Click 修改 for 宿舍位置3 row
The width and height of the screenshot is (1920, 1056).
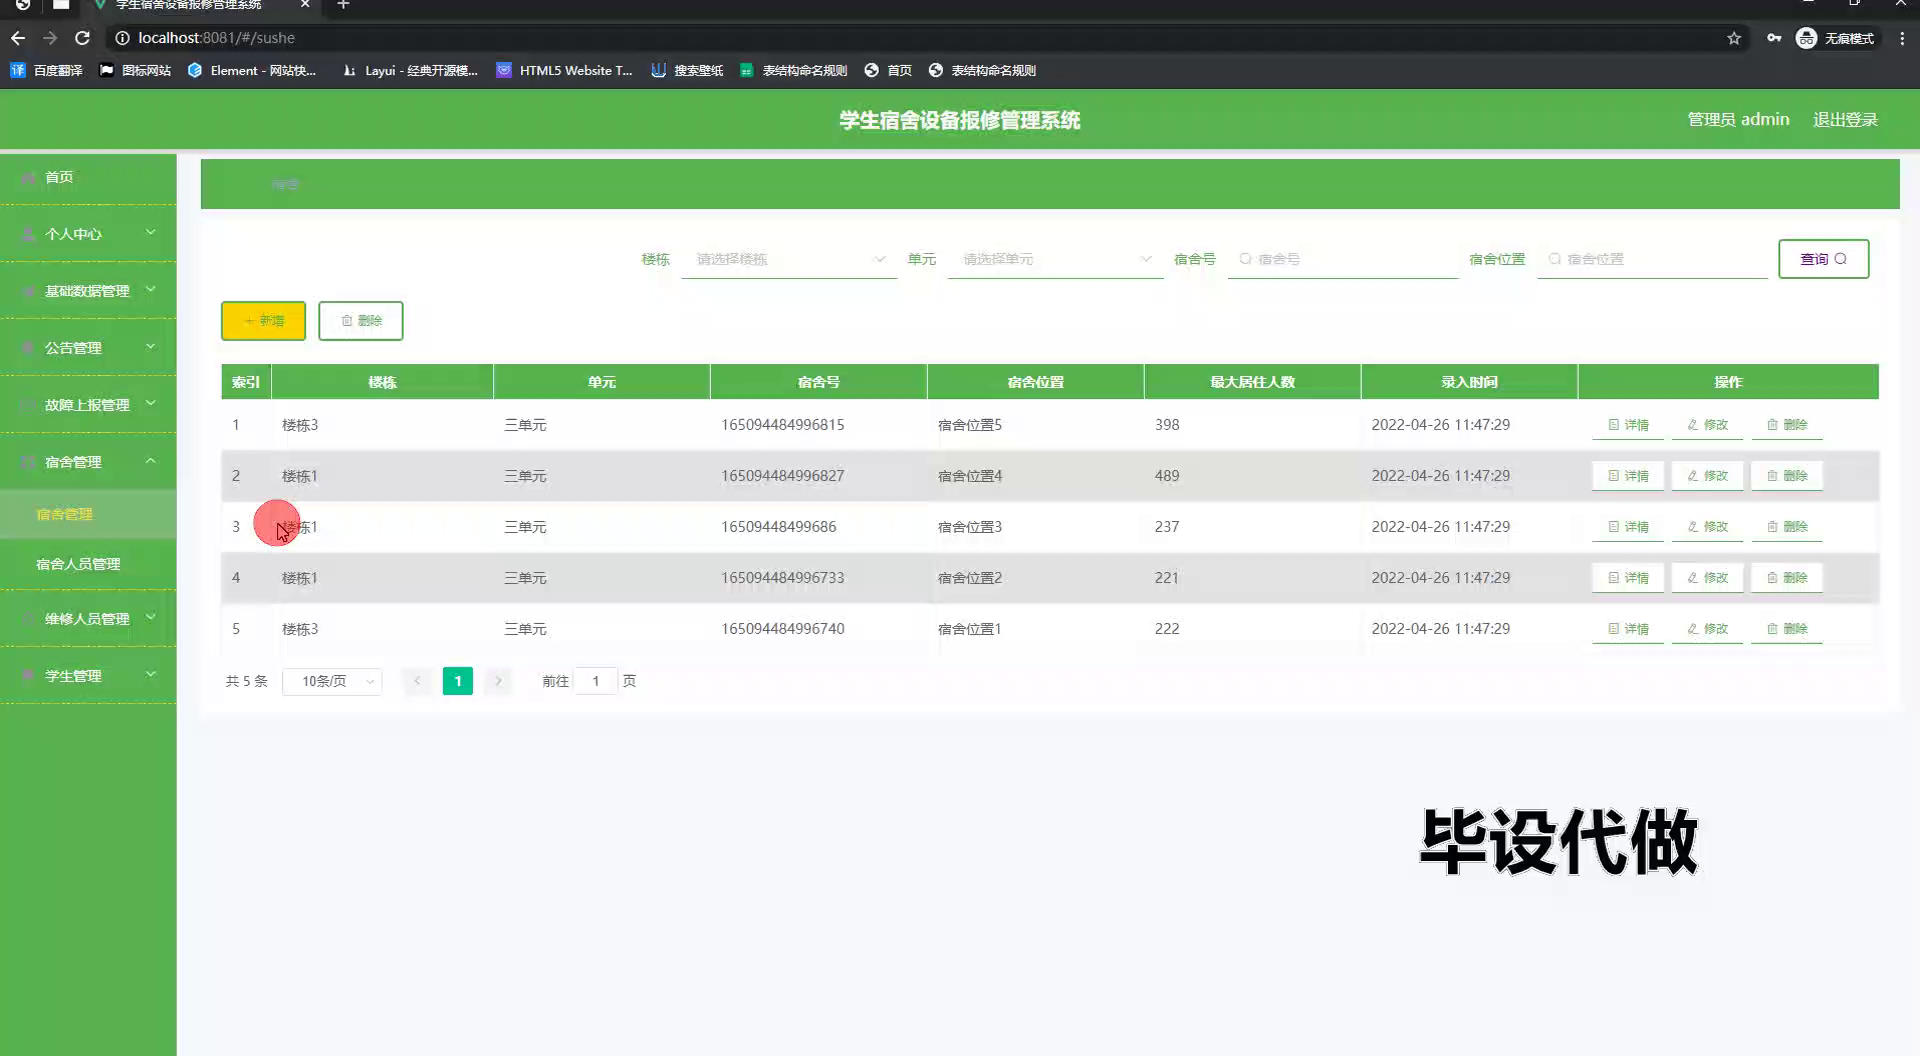click(x=1707, y=527)
